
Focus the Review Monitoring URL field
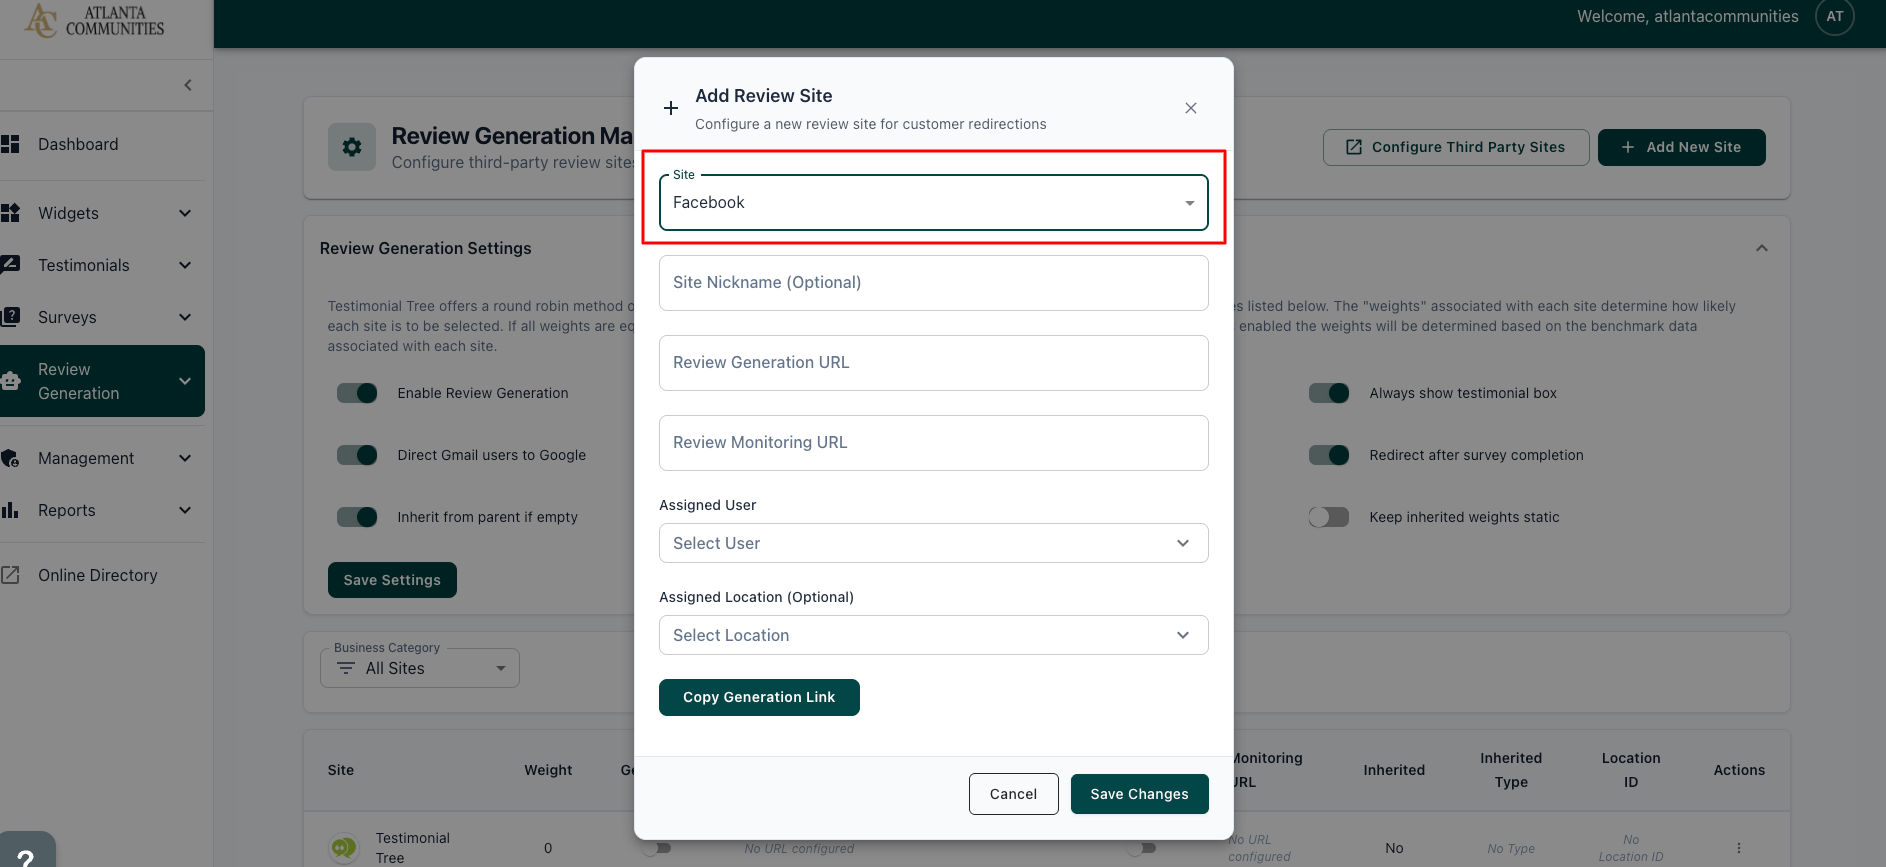pos(933,443)
